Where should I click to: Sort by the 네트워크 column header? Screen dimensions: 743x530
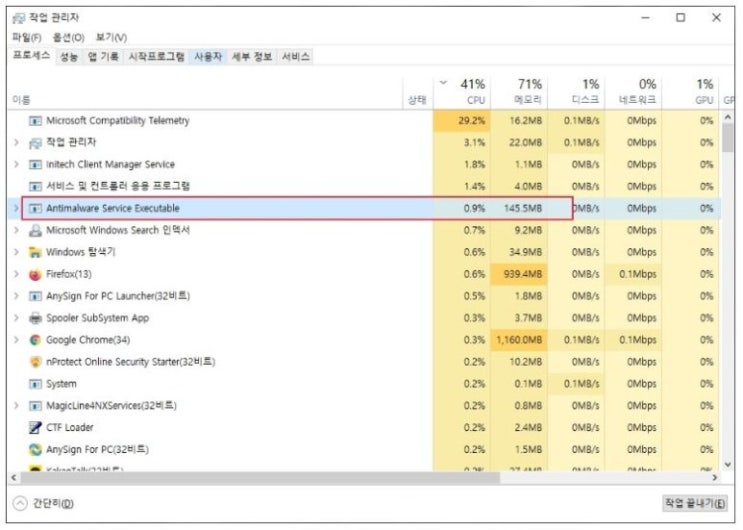coord(633,91)
